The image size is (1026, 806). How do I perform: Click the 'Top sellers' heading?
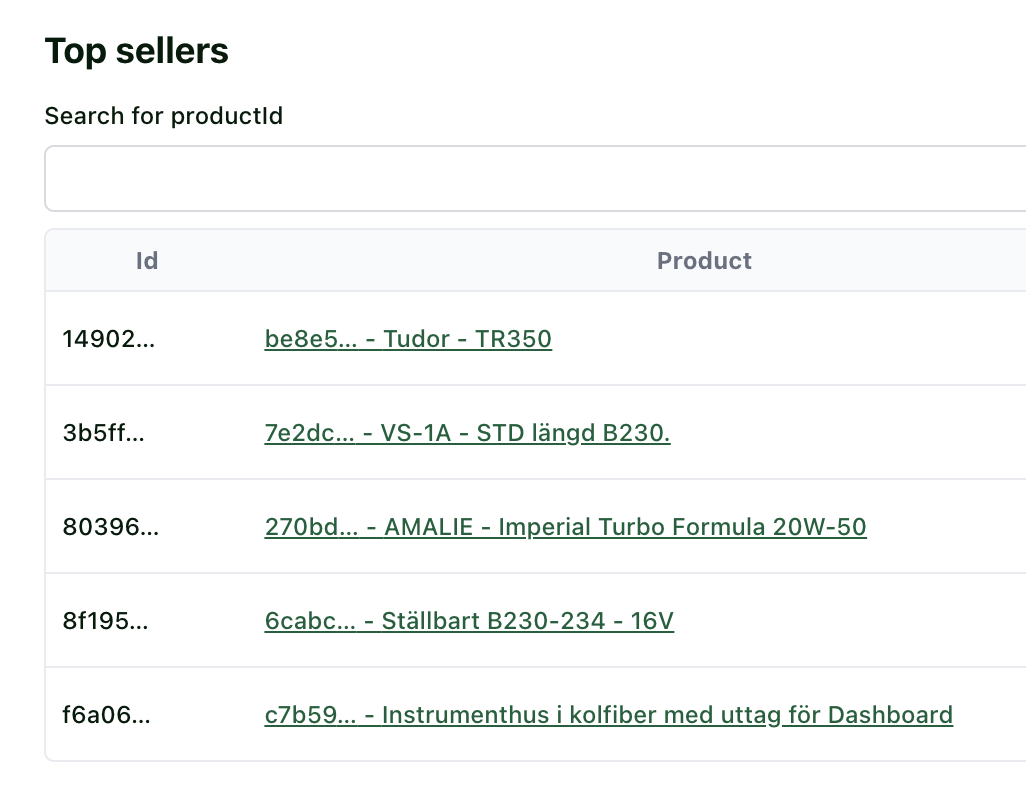[137, 51]
